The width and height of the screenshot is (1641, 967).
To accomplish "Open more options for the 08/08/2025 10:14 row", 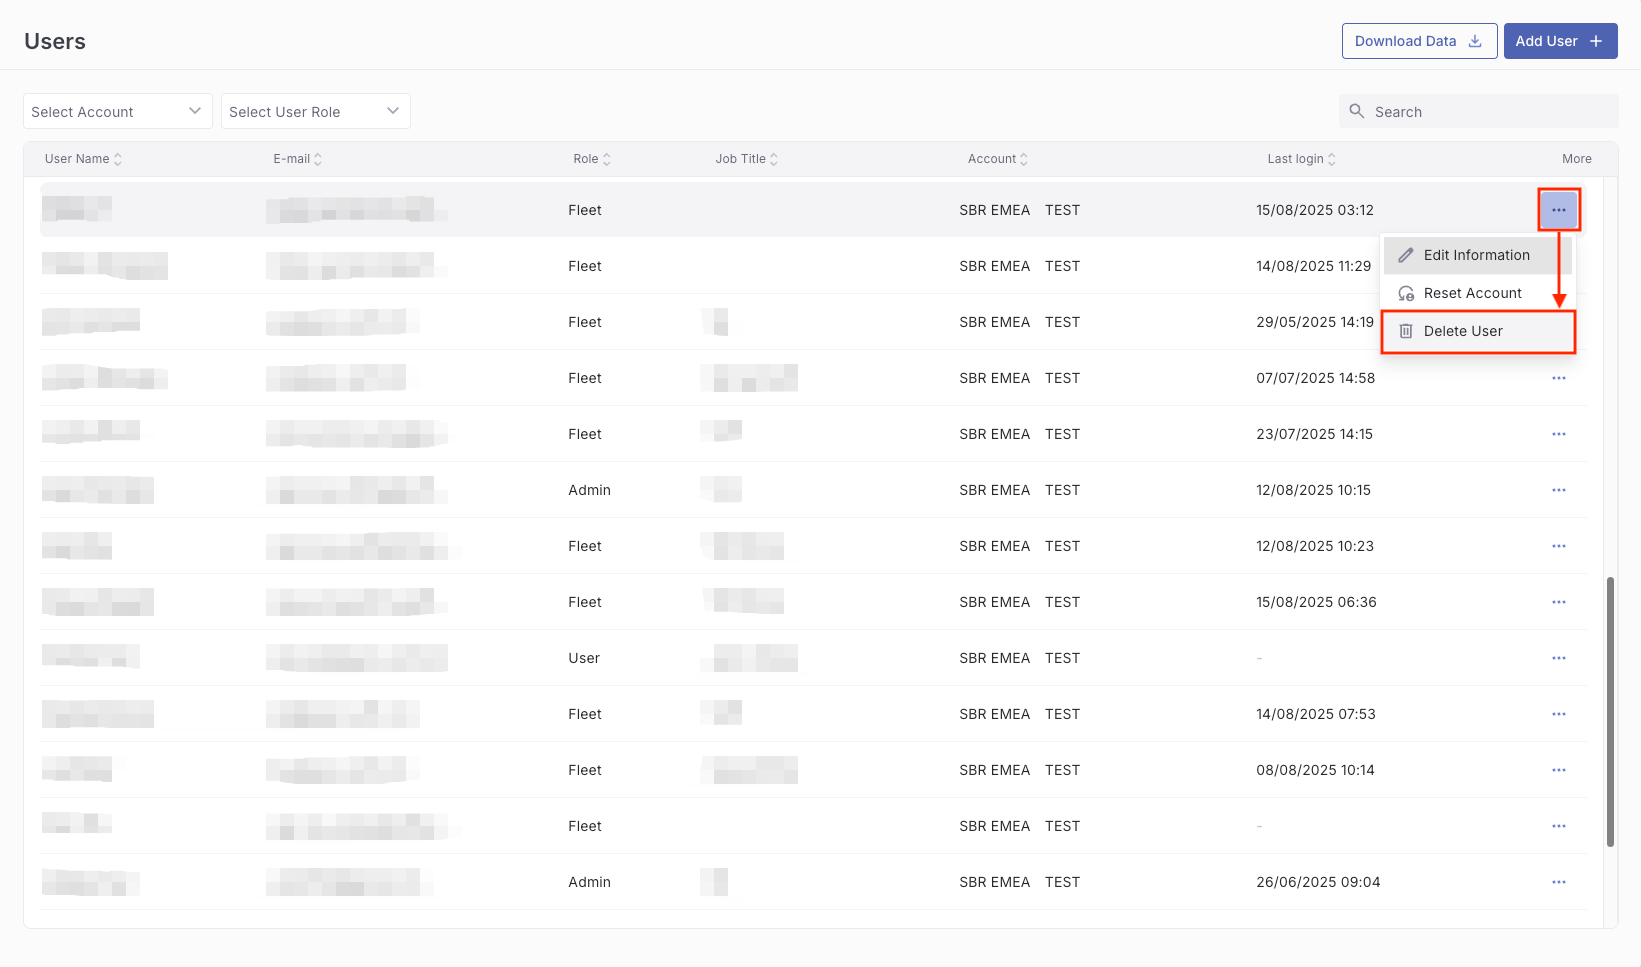I will [x=1559, y=770].
